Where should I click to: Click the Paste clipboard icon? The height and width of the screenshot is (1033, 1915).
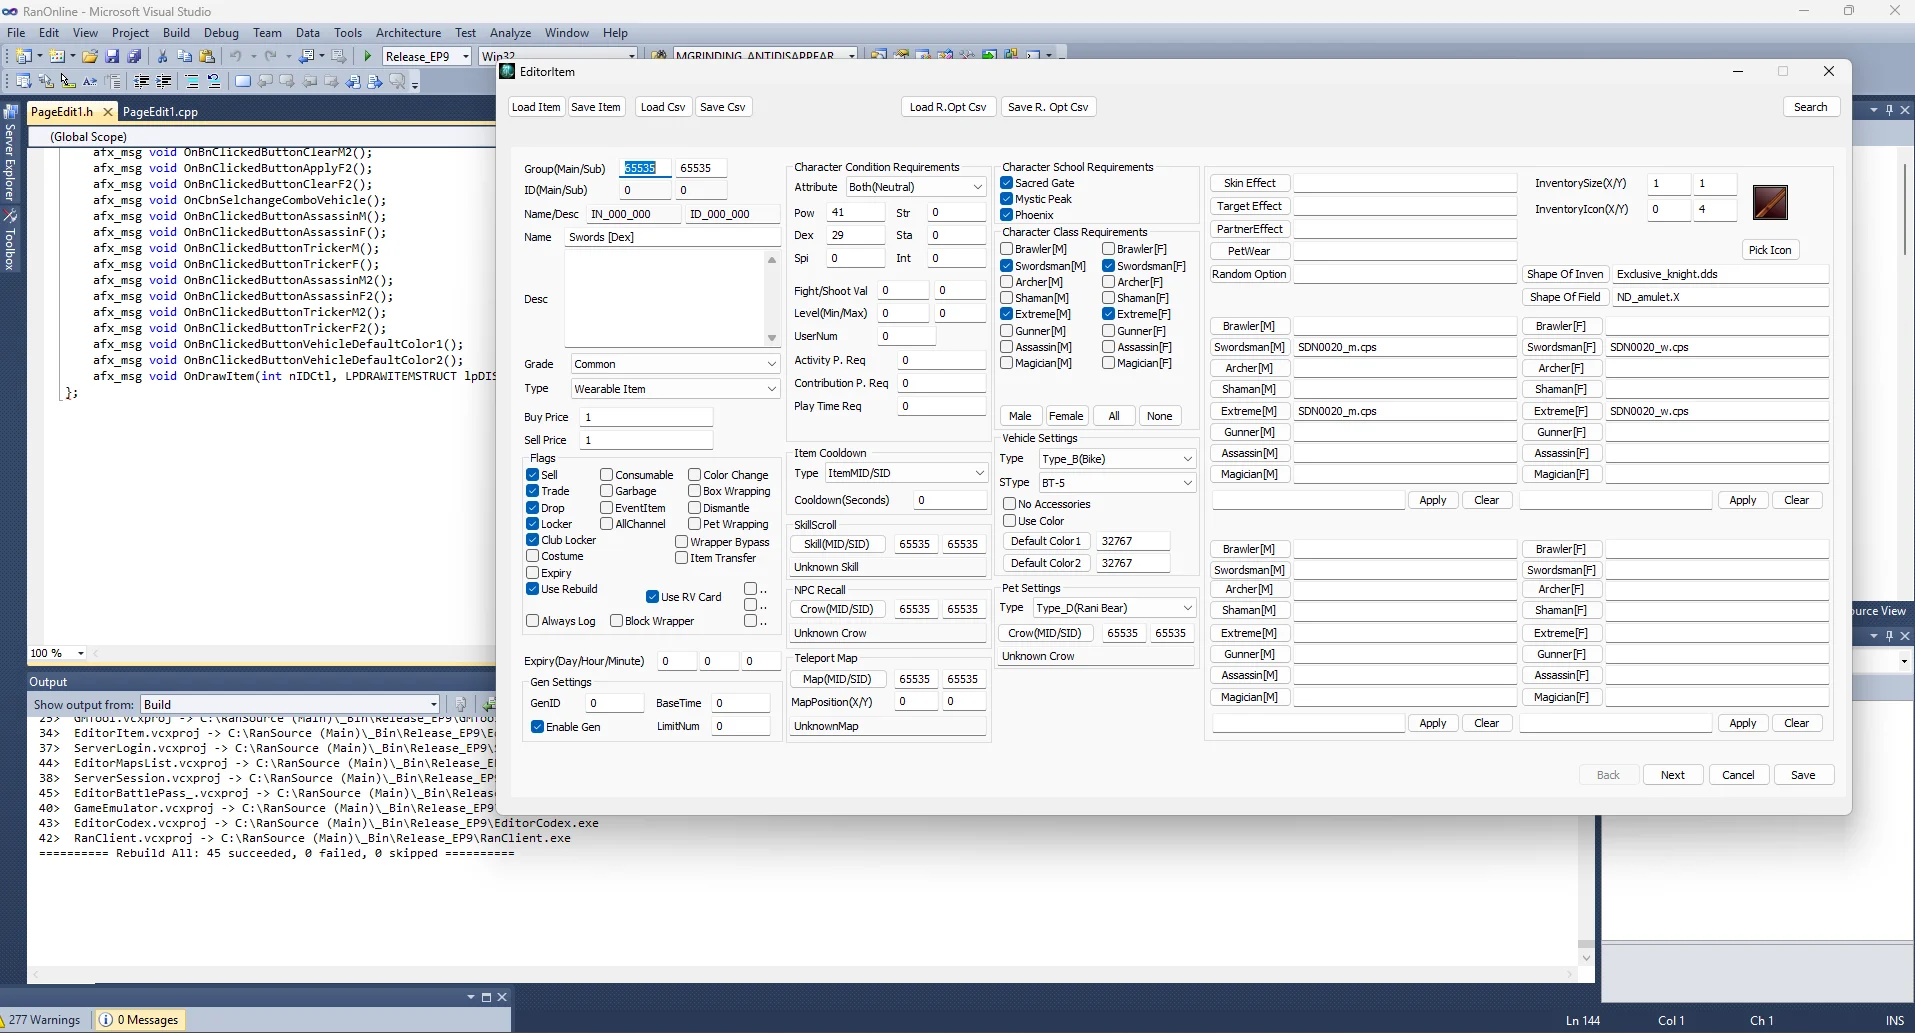click(207, 57)
